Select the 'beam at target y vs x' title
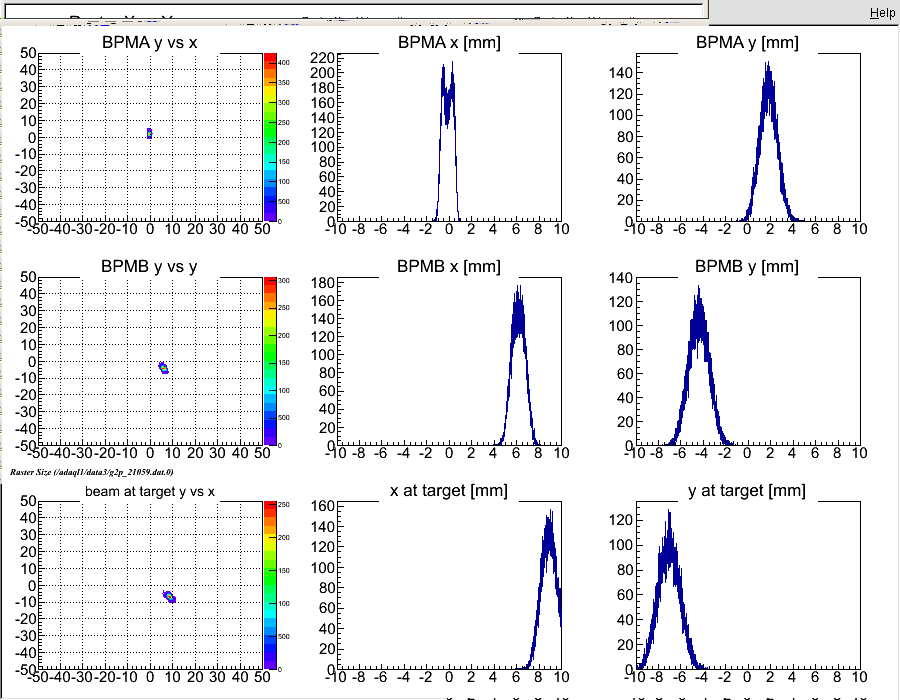900x700 pixels. tap(150, 491)
